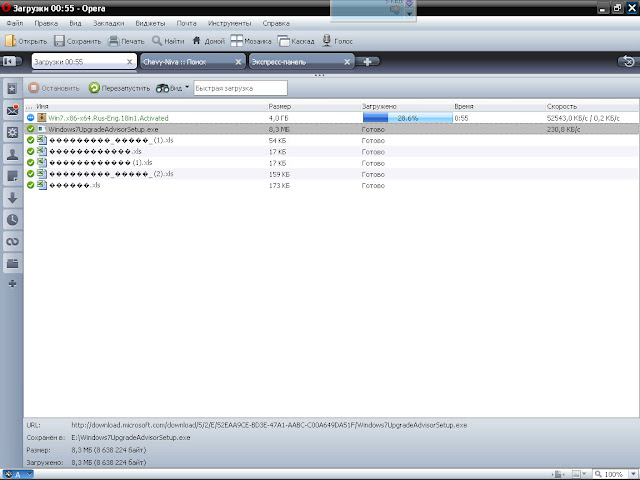The height and width of the screenshot is (480, 640).
Task: Close the Экспресс-панель tab
Action: (x=347, y=62)
